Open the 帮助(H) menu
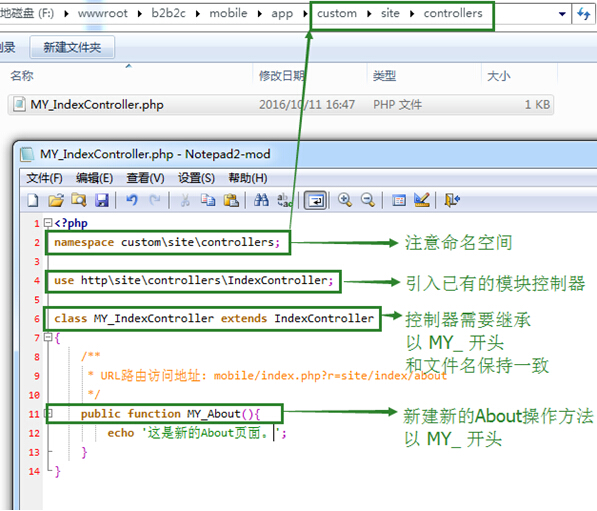This screenshot has height=511, width=597. pyautogui.click(x=248, y=178)
